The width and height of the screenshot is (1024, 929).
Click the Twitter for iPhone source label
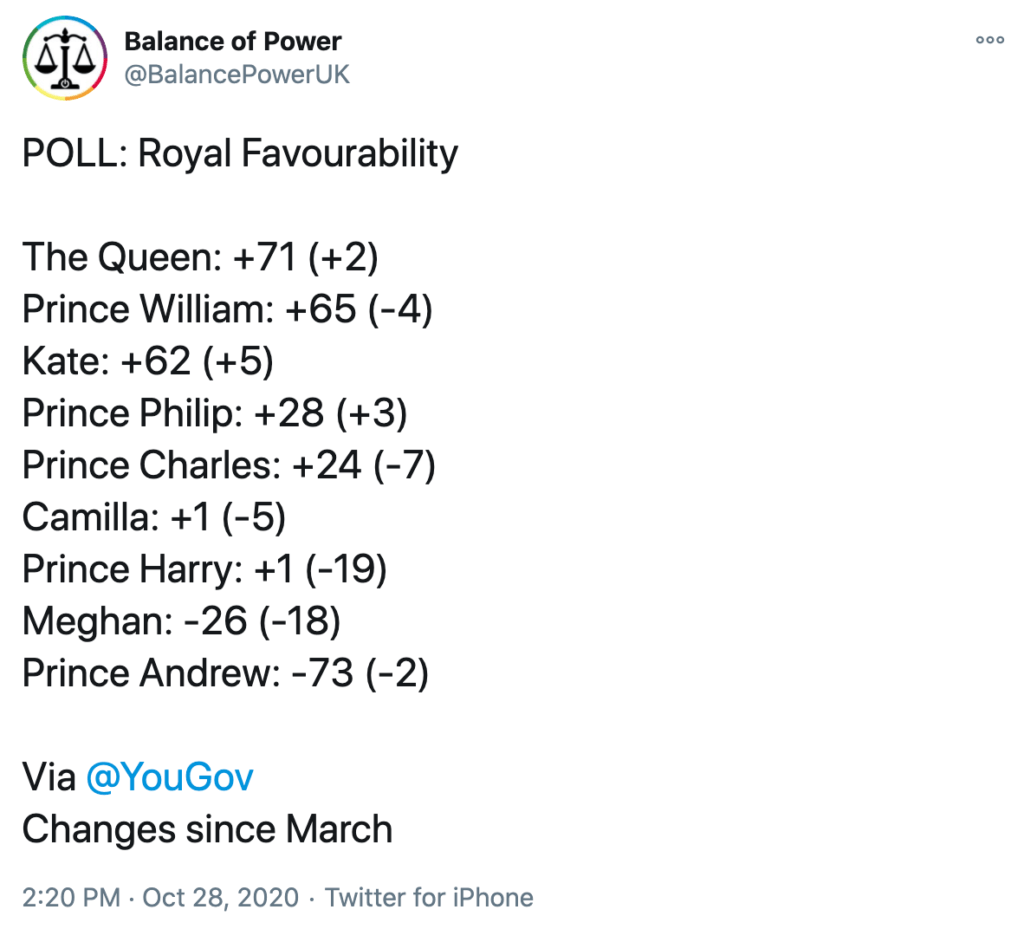coord(429,897)
